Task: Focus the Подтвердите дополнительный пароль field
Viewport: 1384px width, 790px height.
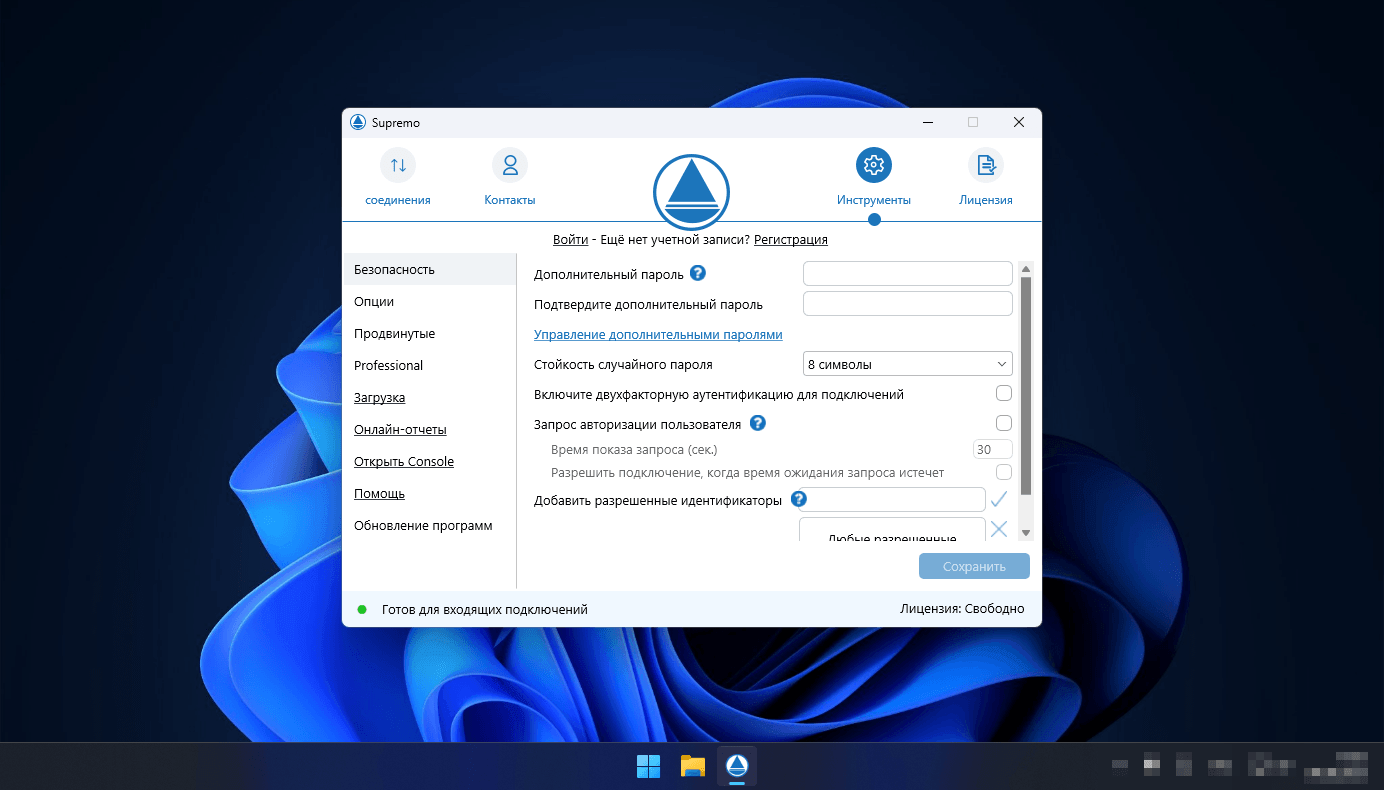Action: point(908,303)
